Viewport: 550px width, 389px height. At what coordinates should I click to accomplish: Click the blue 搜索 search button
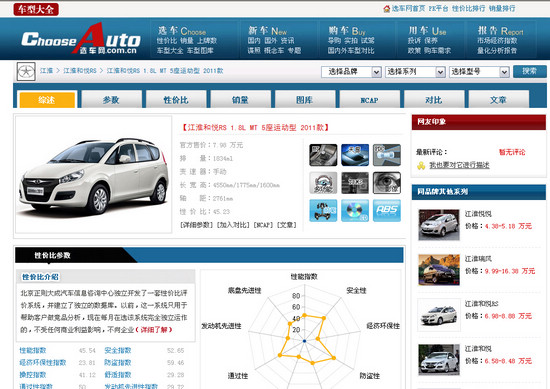[529, 72]
